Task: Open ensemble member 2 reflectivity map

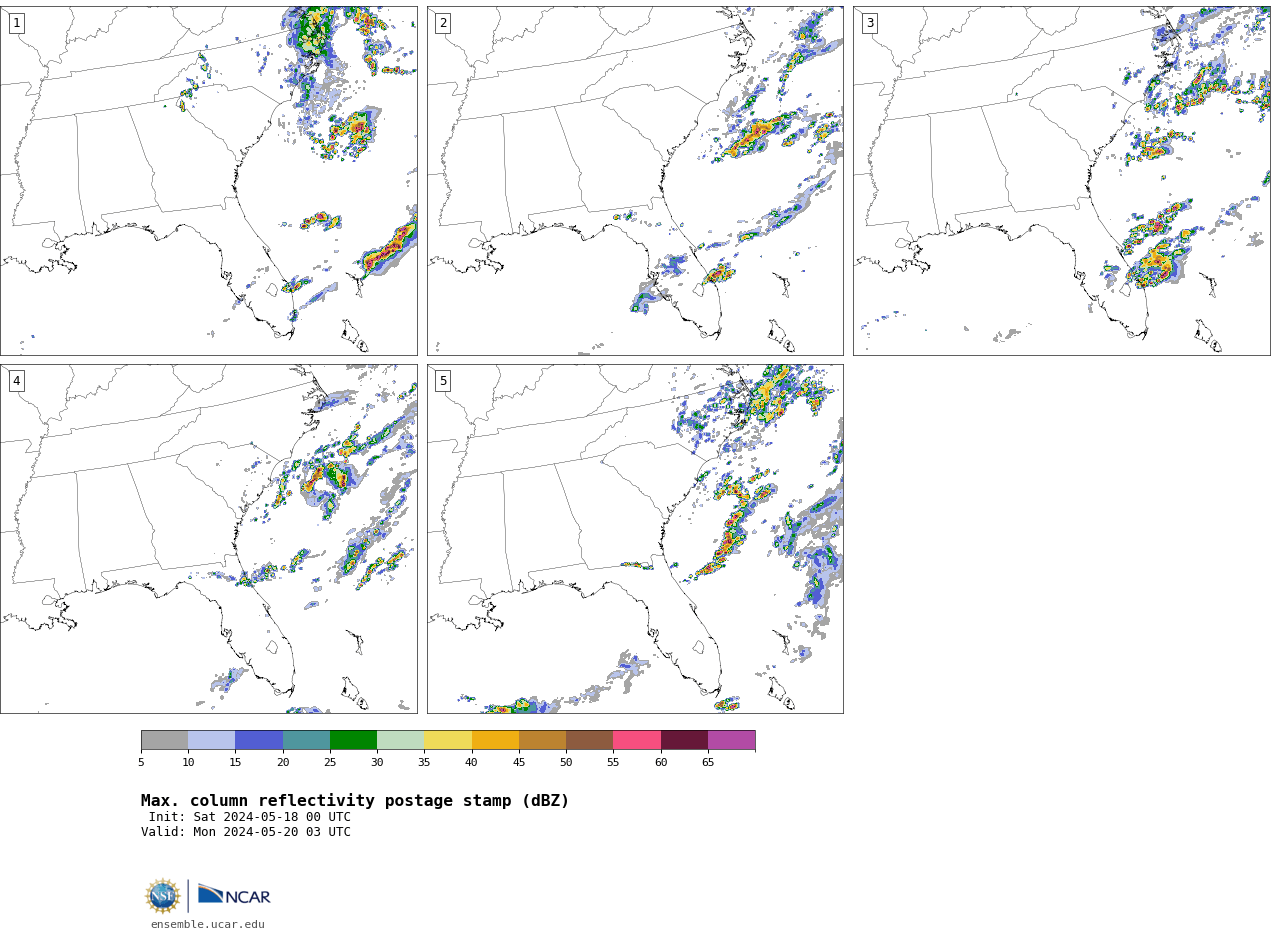Action: [635, 181]
